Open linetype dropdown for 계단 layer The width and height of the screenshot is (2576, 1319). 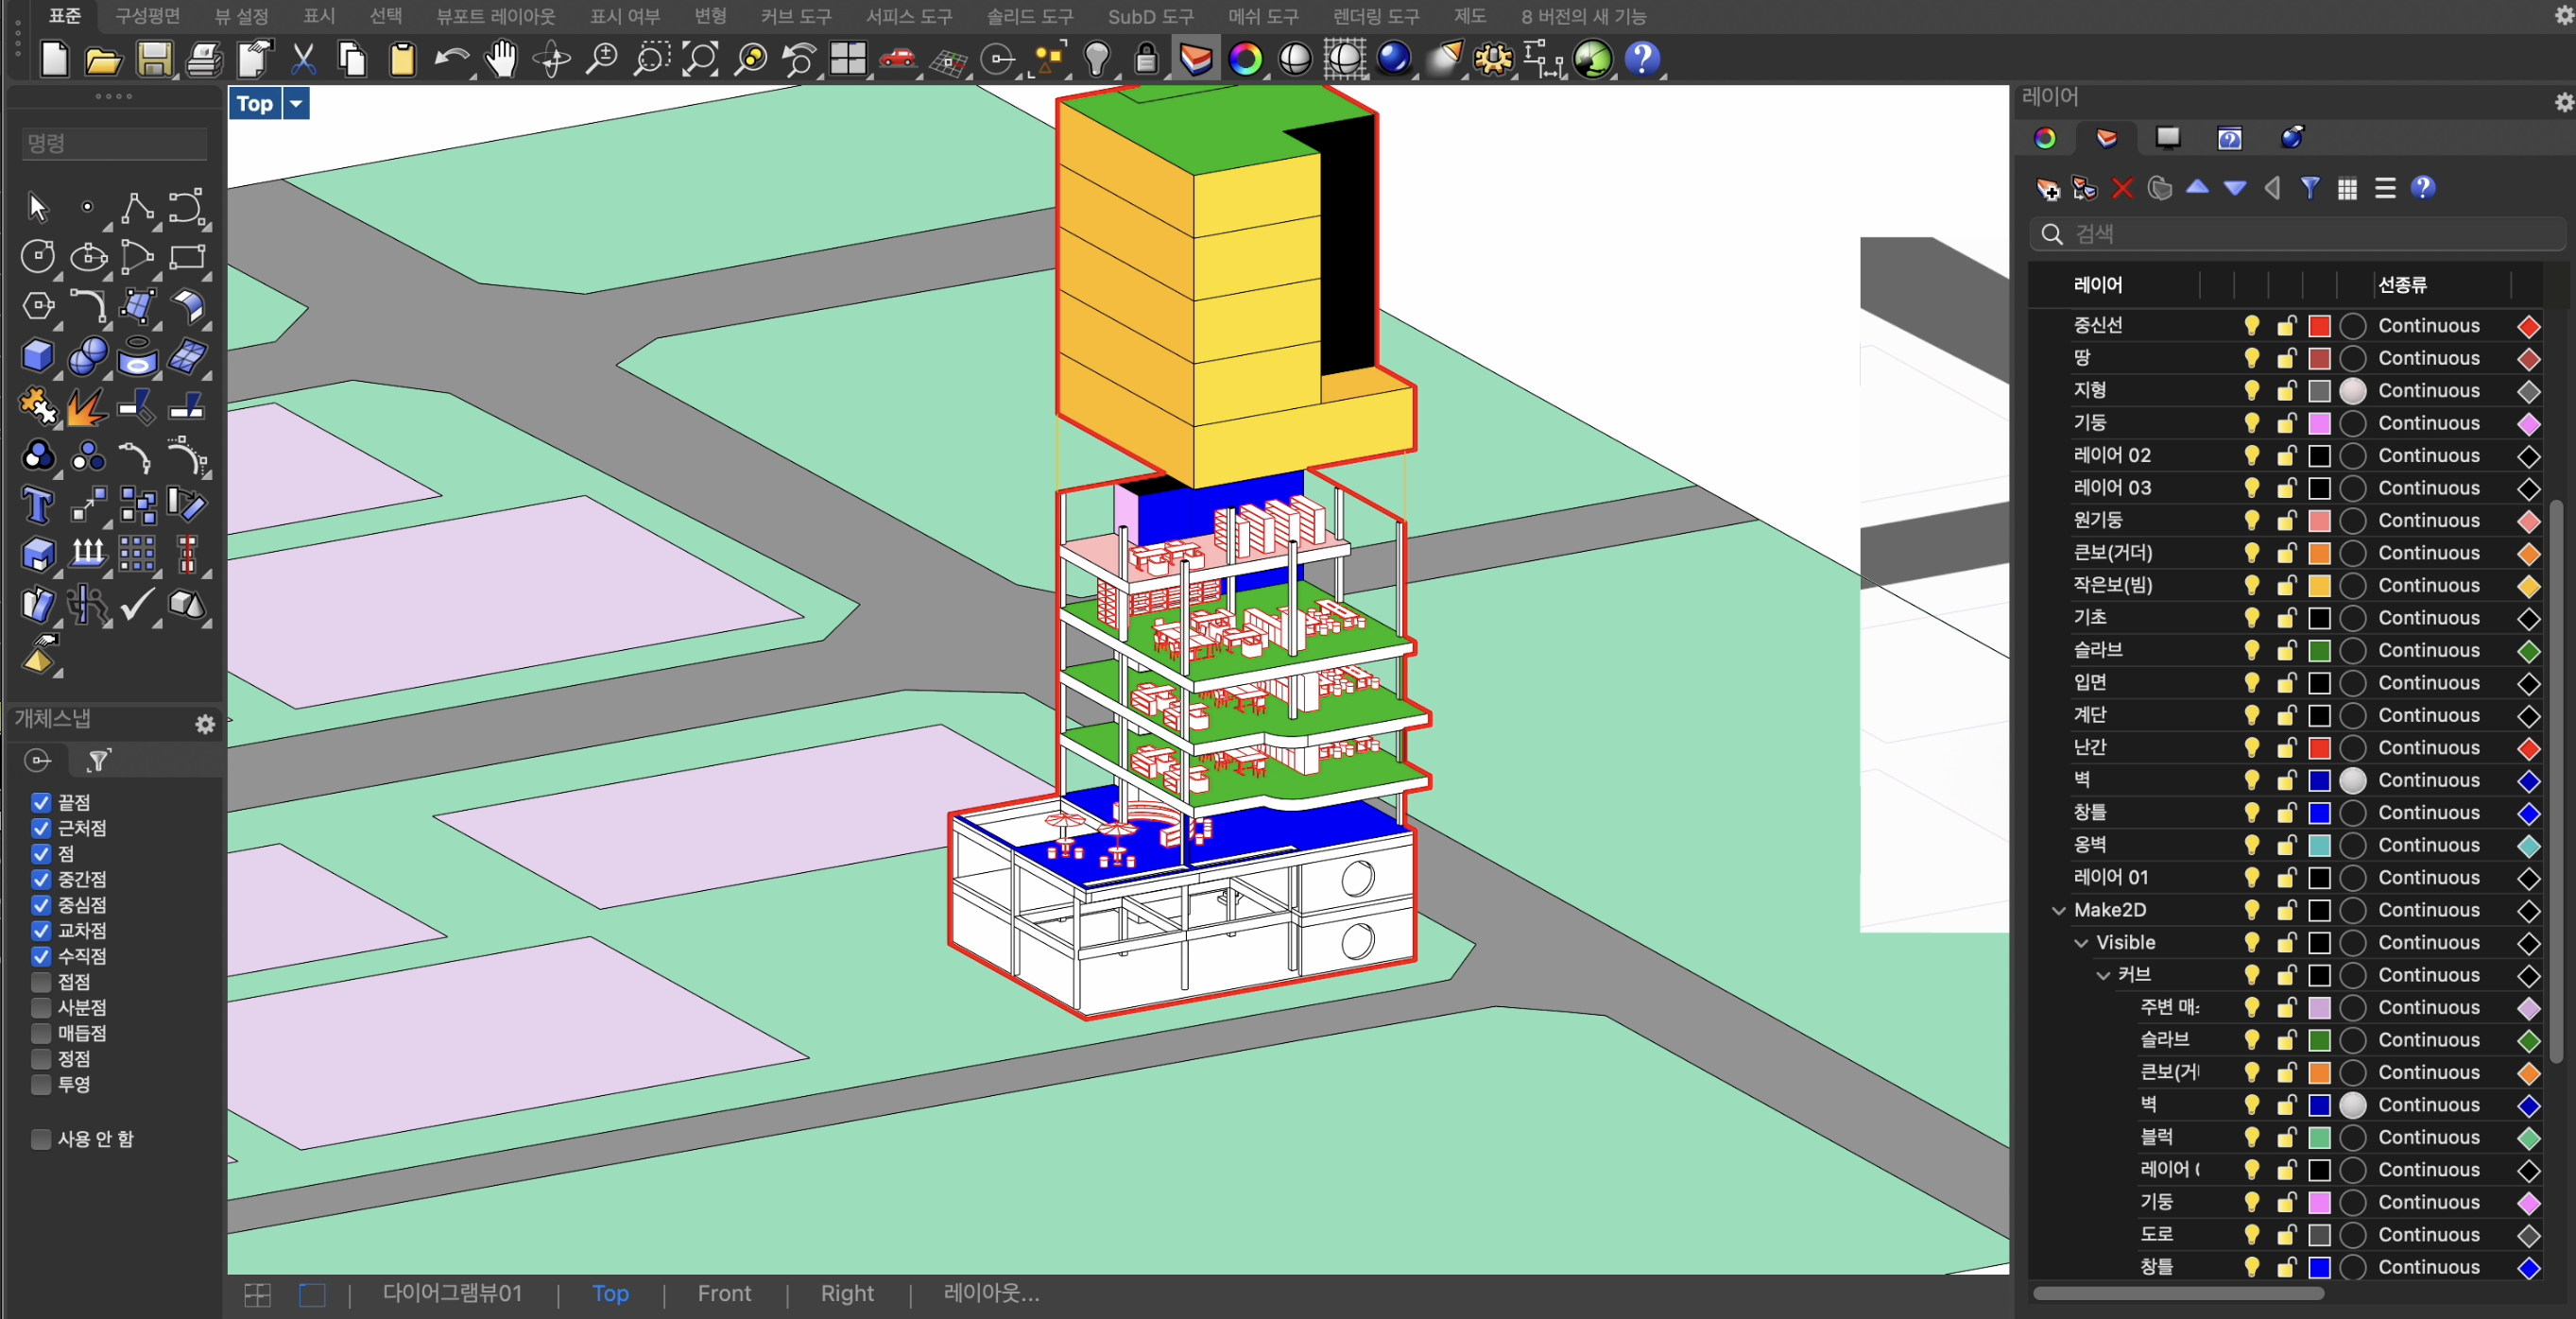point(2428,715)
